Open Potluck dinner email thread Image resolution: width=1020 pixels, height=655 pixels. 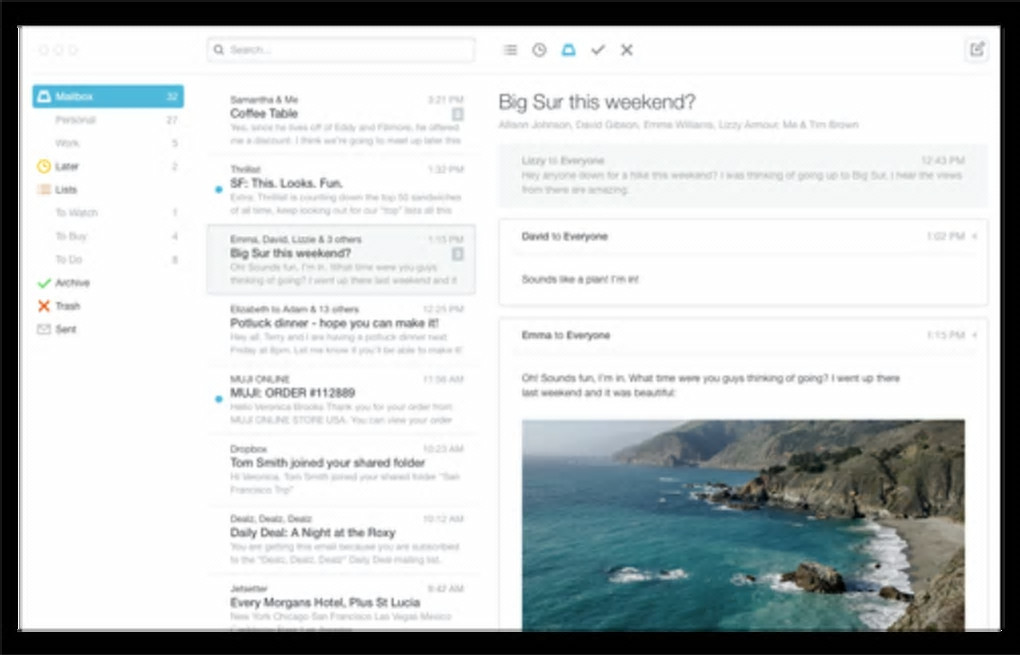[x=342, y=330]
